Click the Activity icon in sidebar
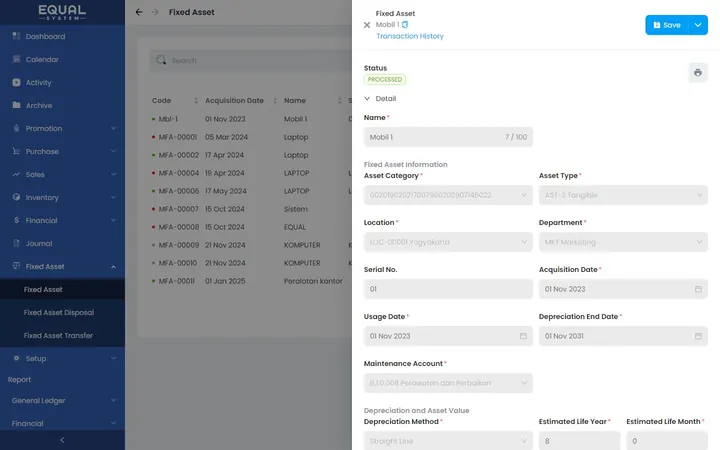Screen dimensions: 720x450 [x=16, y=82]
